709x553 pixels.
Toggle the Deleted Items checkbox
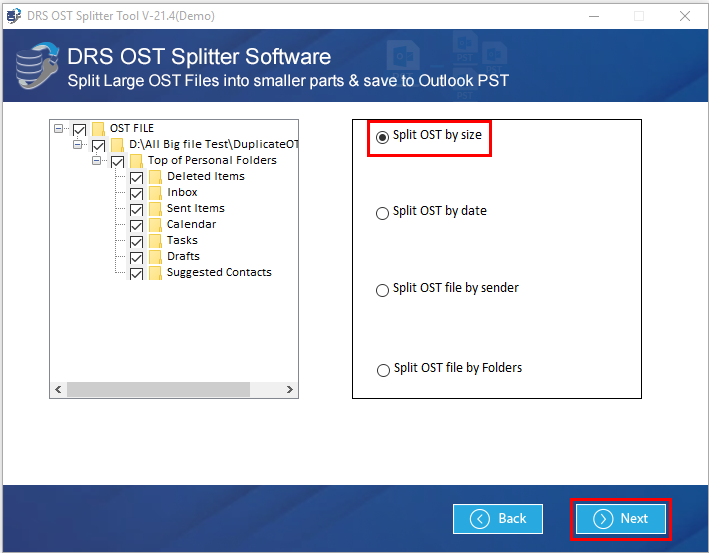pyautogui.click(x=136, y=177)
